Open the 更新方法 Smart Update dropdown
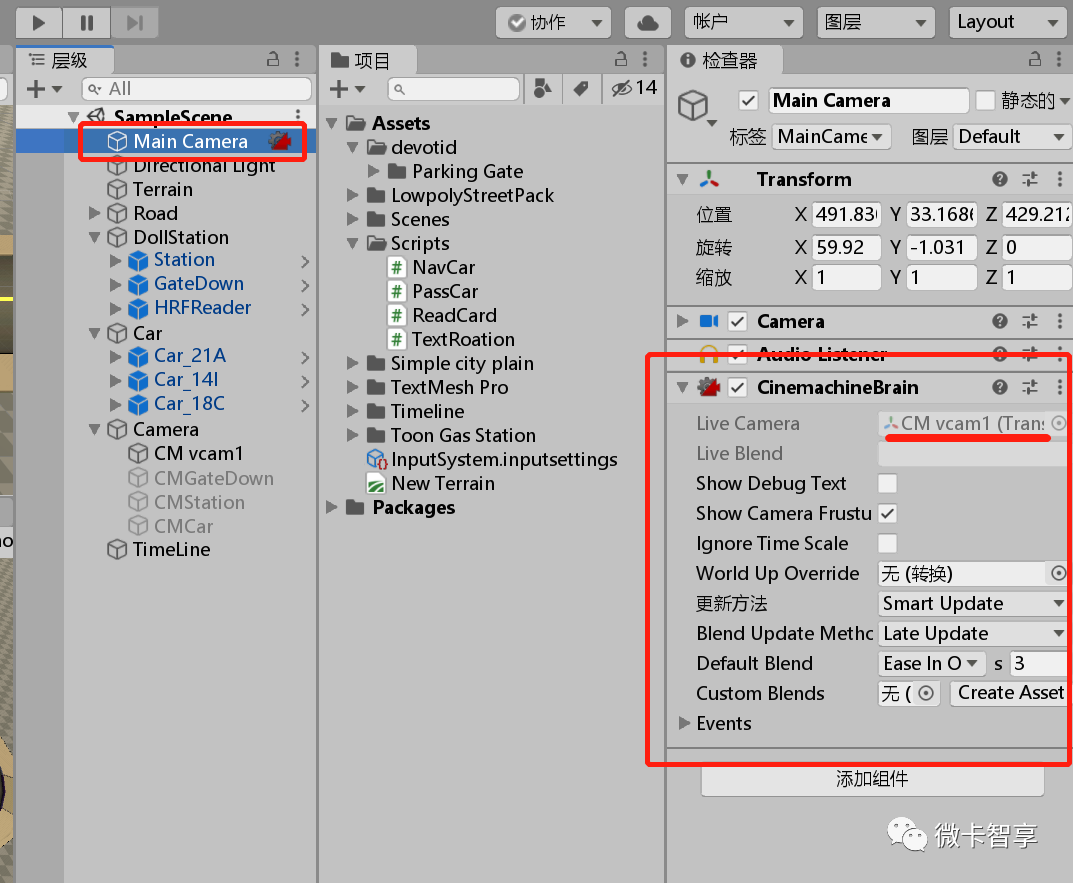Image resolution: width=1073 pixels, height=883 pixels. [973, 603]
